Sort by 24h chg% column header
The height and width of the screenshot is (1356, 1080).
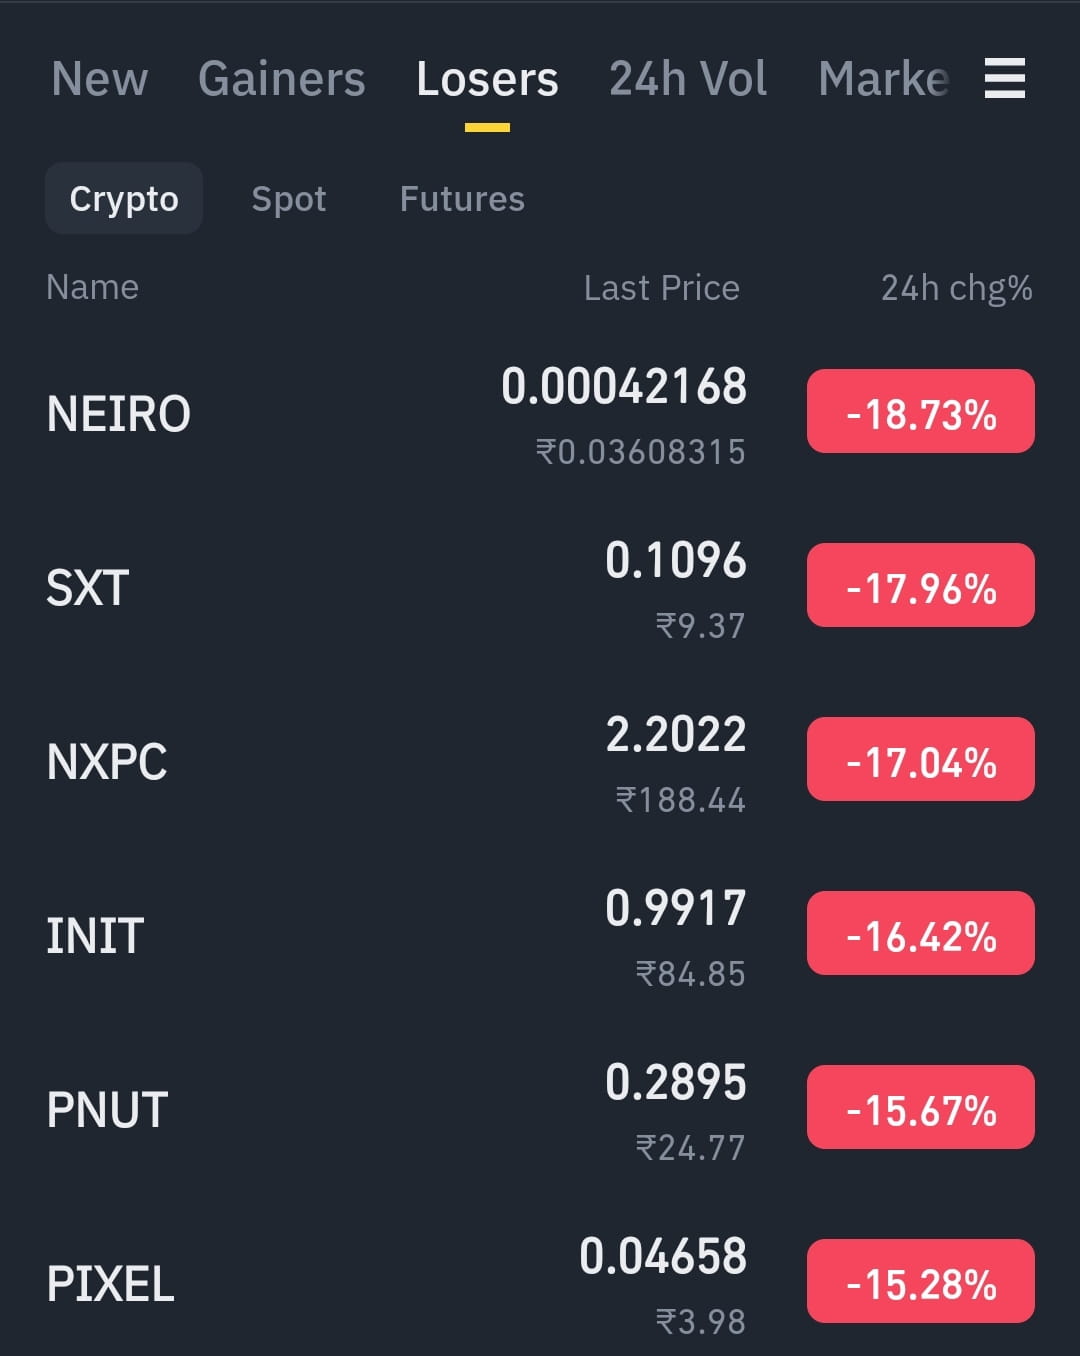pyautogui.click(x=957, y=288)
